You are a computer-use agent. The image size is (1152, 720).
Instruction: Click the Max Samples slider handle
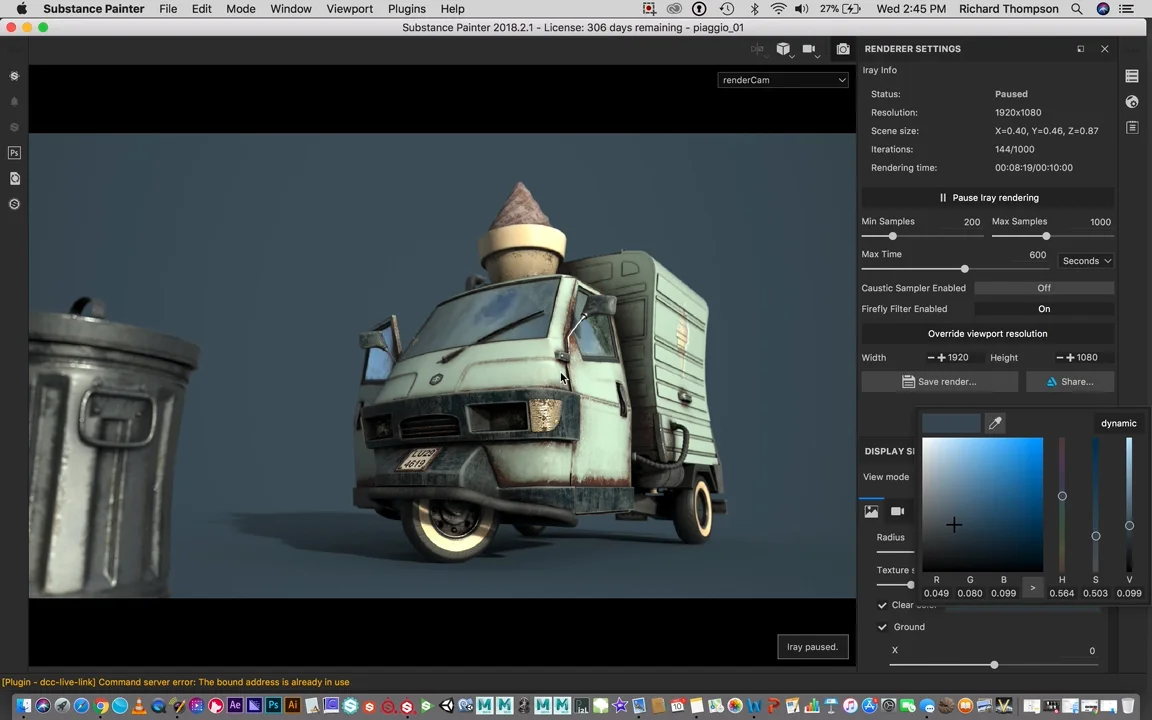tap(1046, 237)
